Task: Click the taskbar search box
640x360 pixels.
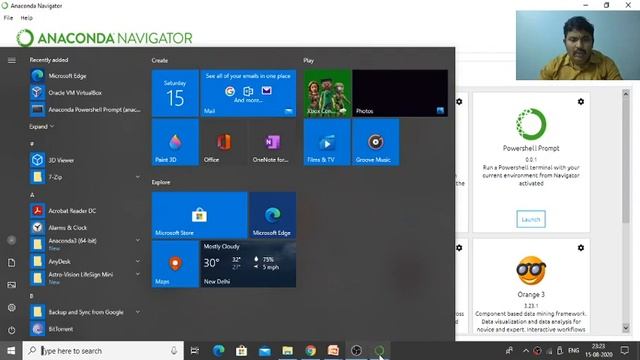Action: click(x=103, y=351)
